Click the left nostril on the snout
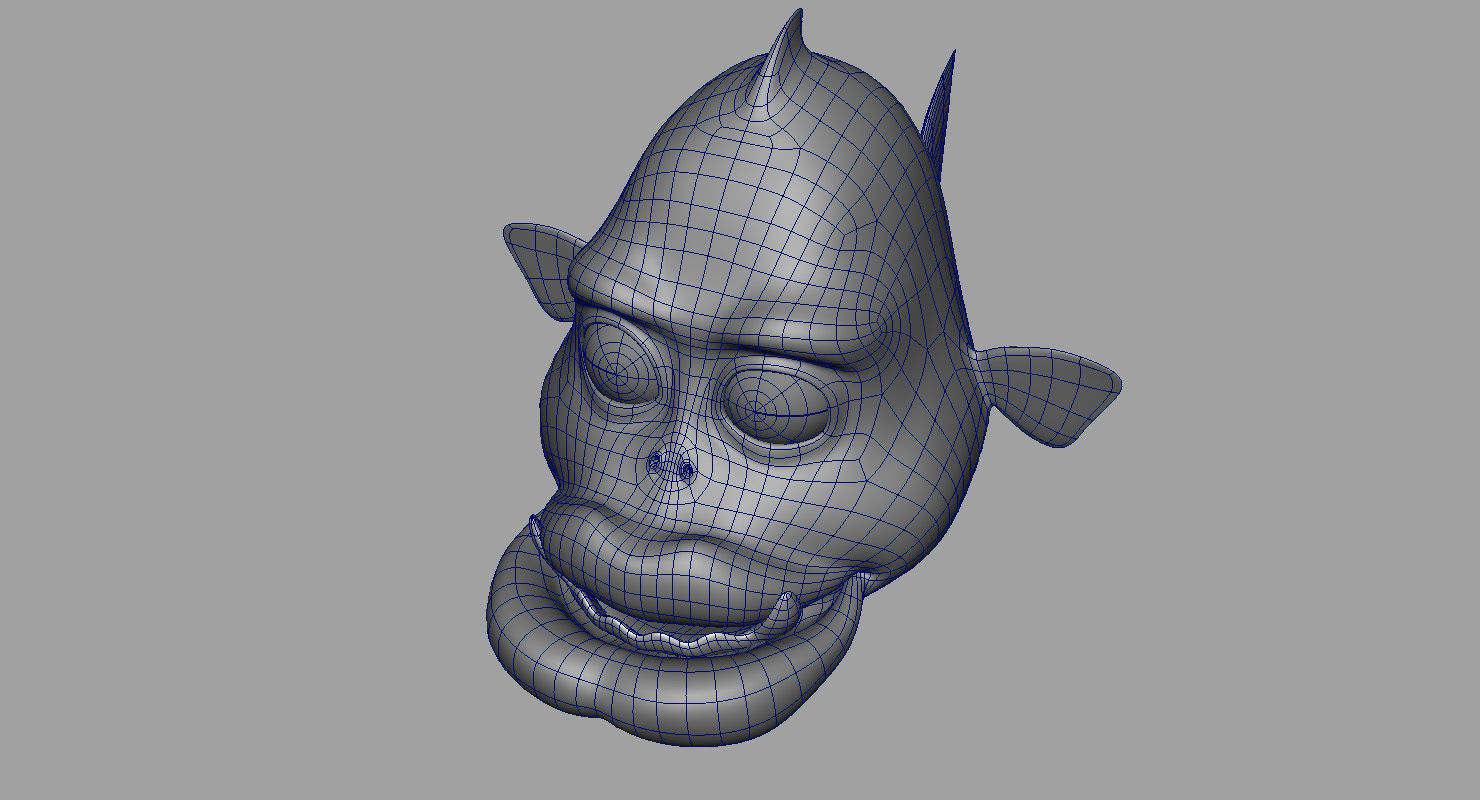The width and height of the screenshot is (1480, 800). [657, 462]
